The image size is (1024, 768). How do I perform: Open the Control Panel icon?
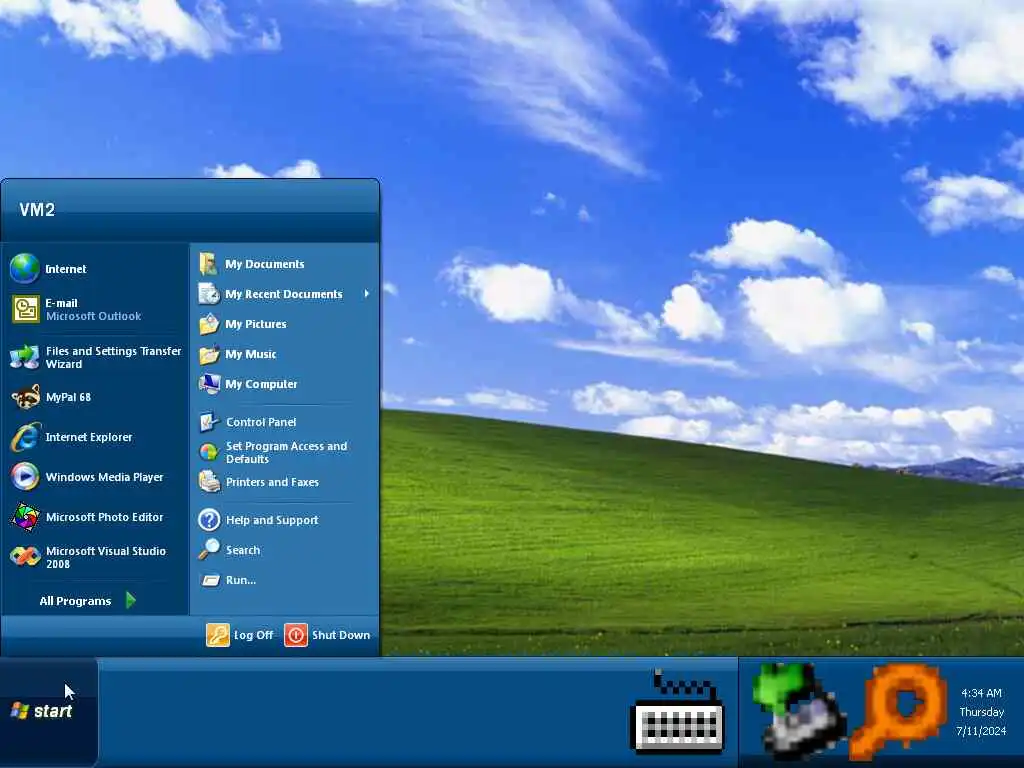(209, 422)
